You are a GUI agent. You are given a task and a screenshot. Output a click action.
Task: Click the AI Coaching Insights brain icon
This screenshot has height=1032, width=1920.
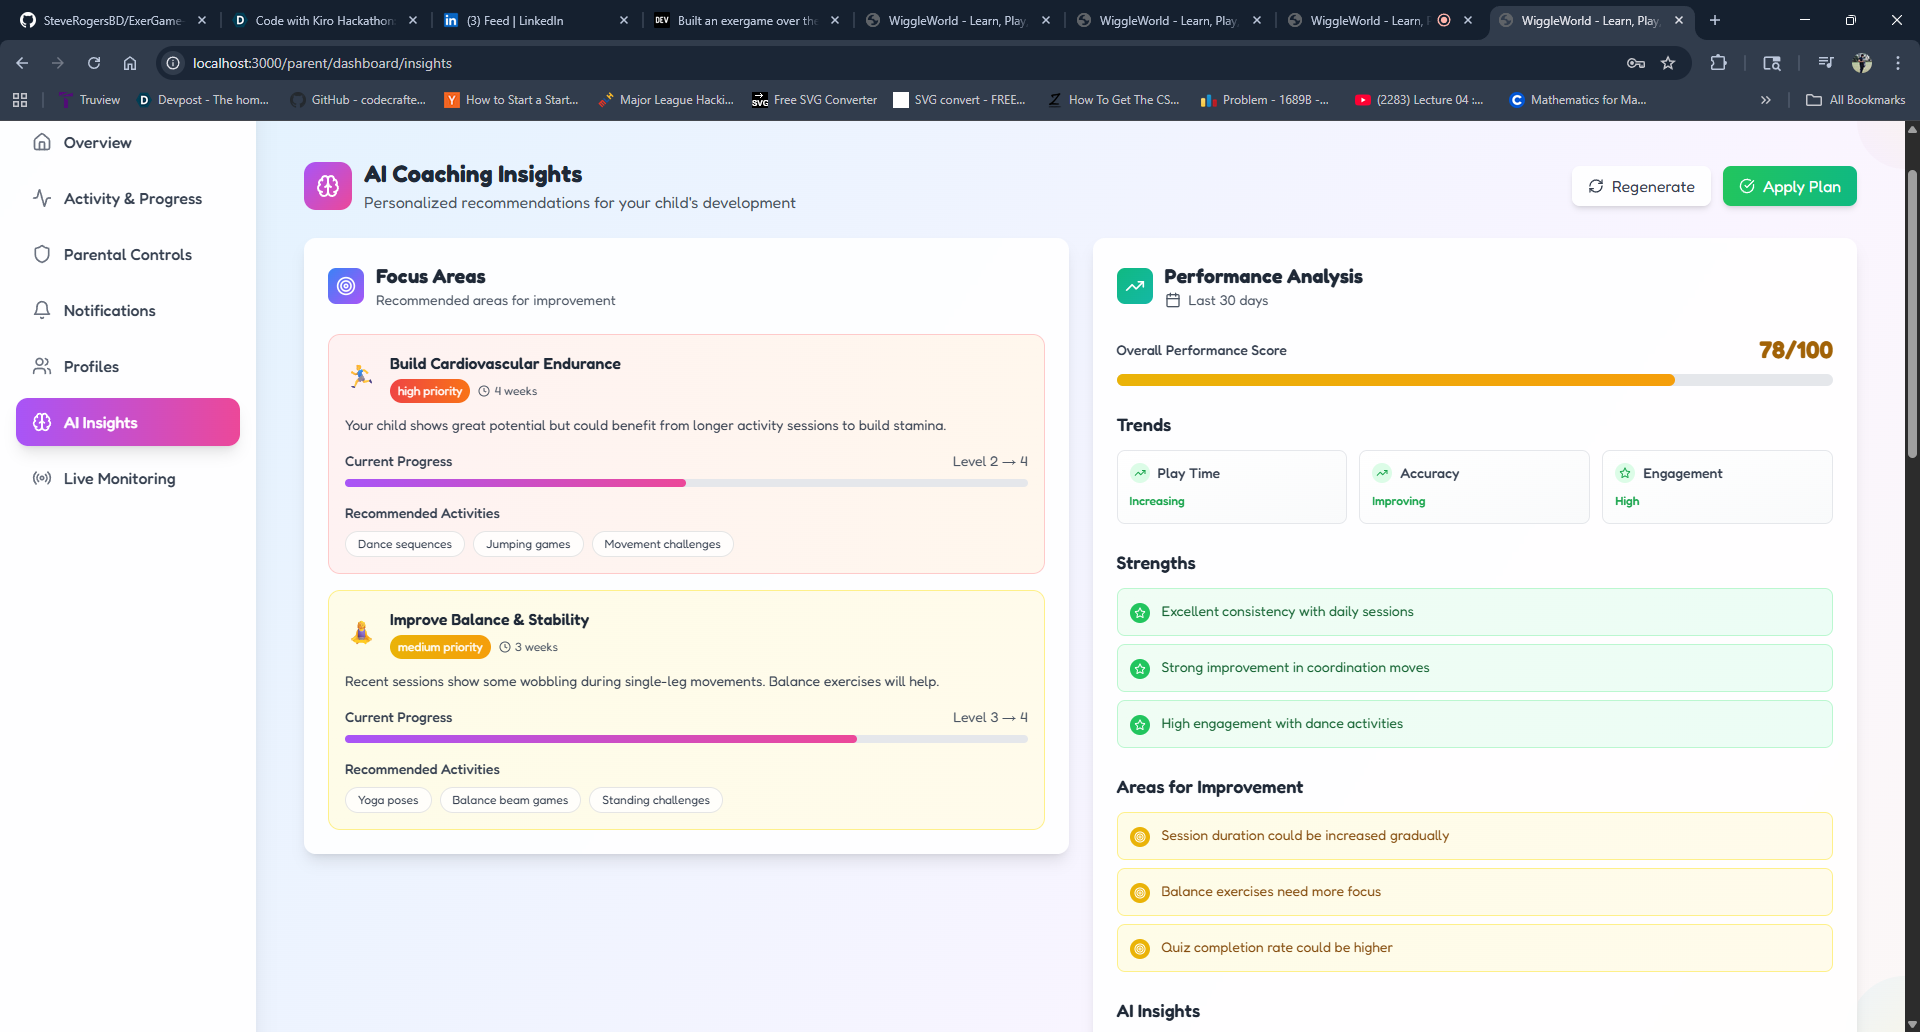pos(328,186)
